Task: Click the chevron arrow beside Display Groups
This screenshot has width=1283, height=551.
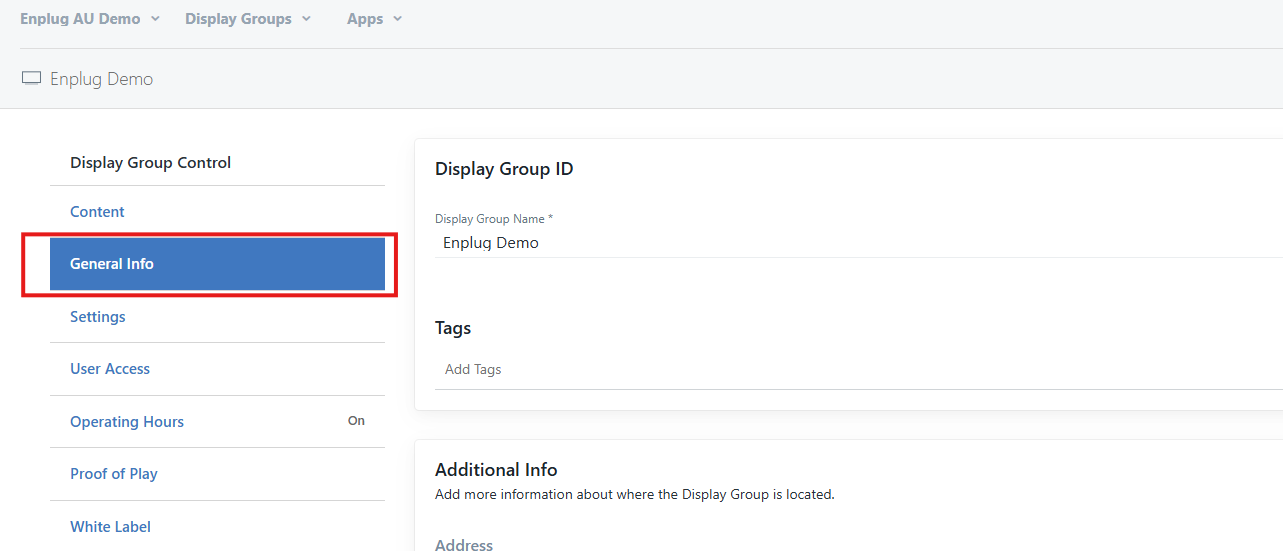Action: pos(306,19)
